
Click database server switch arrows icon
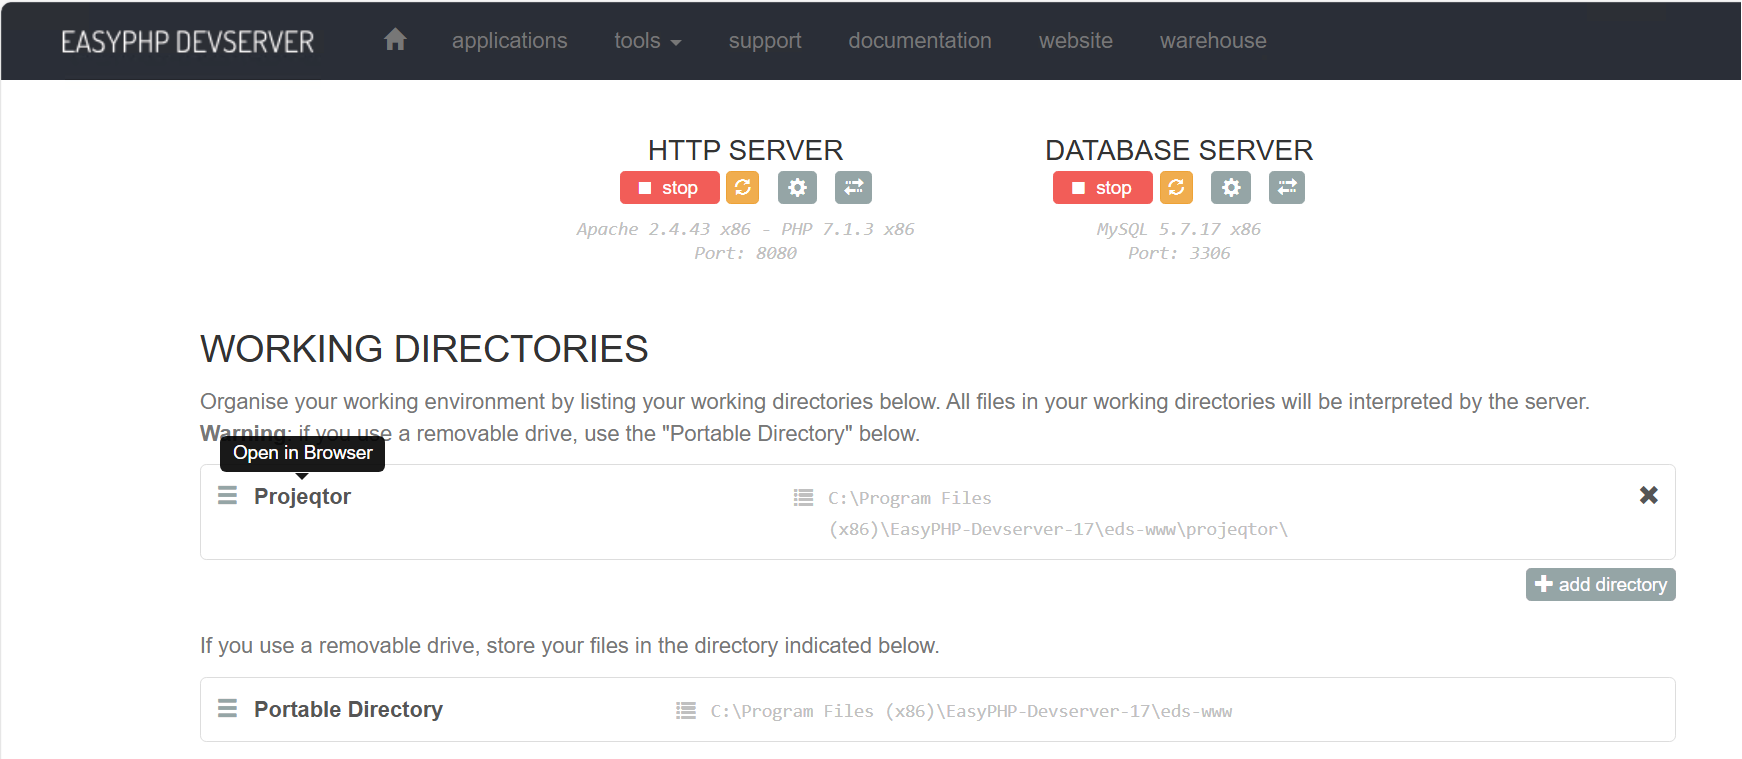(1286, 188)
